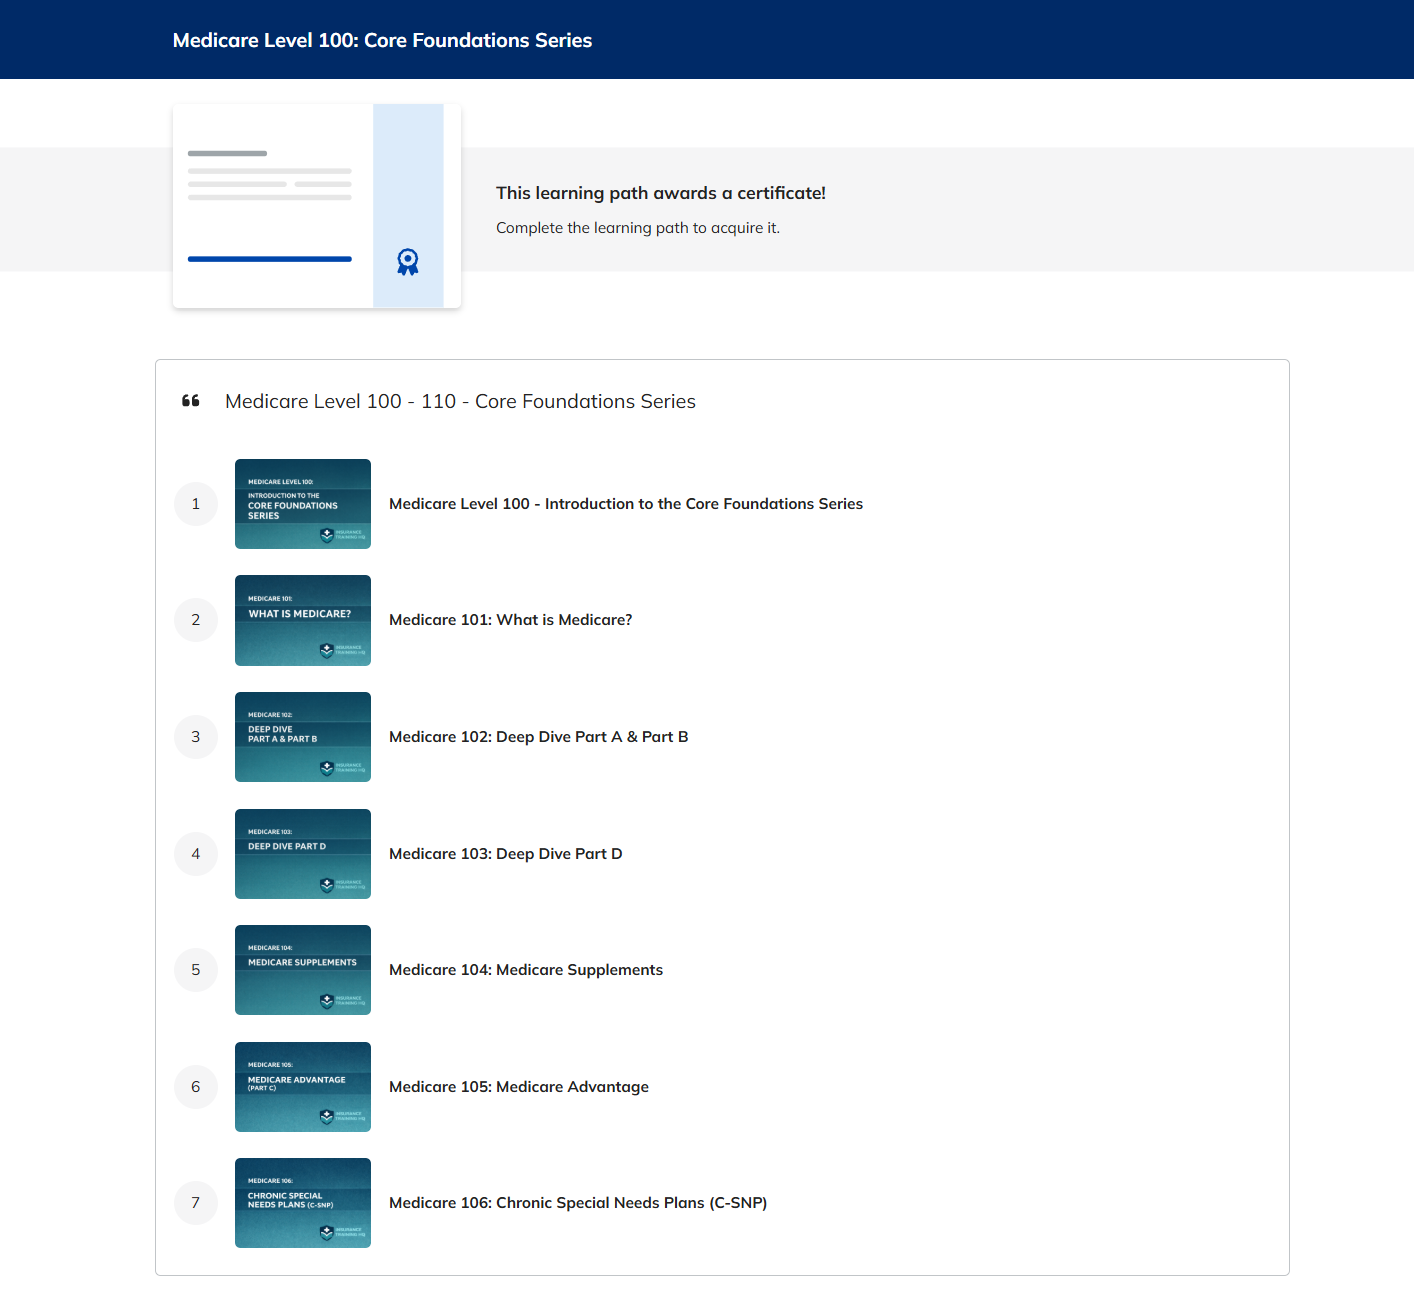Open Medicare 106: Chronic Special Needs Plans link

[x=578, y=1203]
